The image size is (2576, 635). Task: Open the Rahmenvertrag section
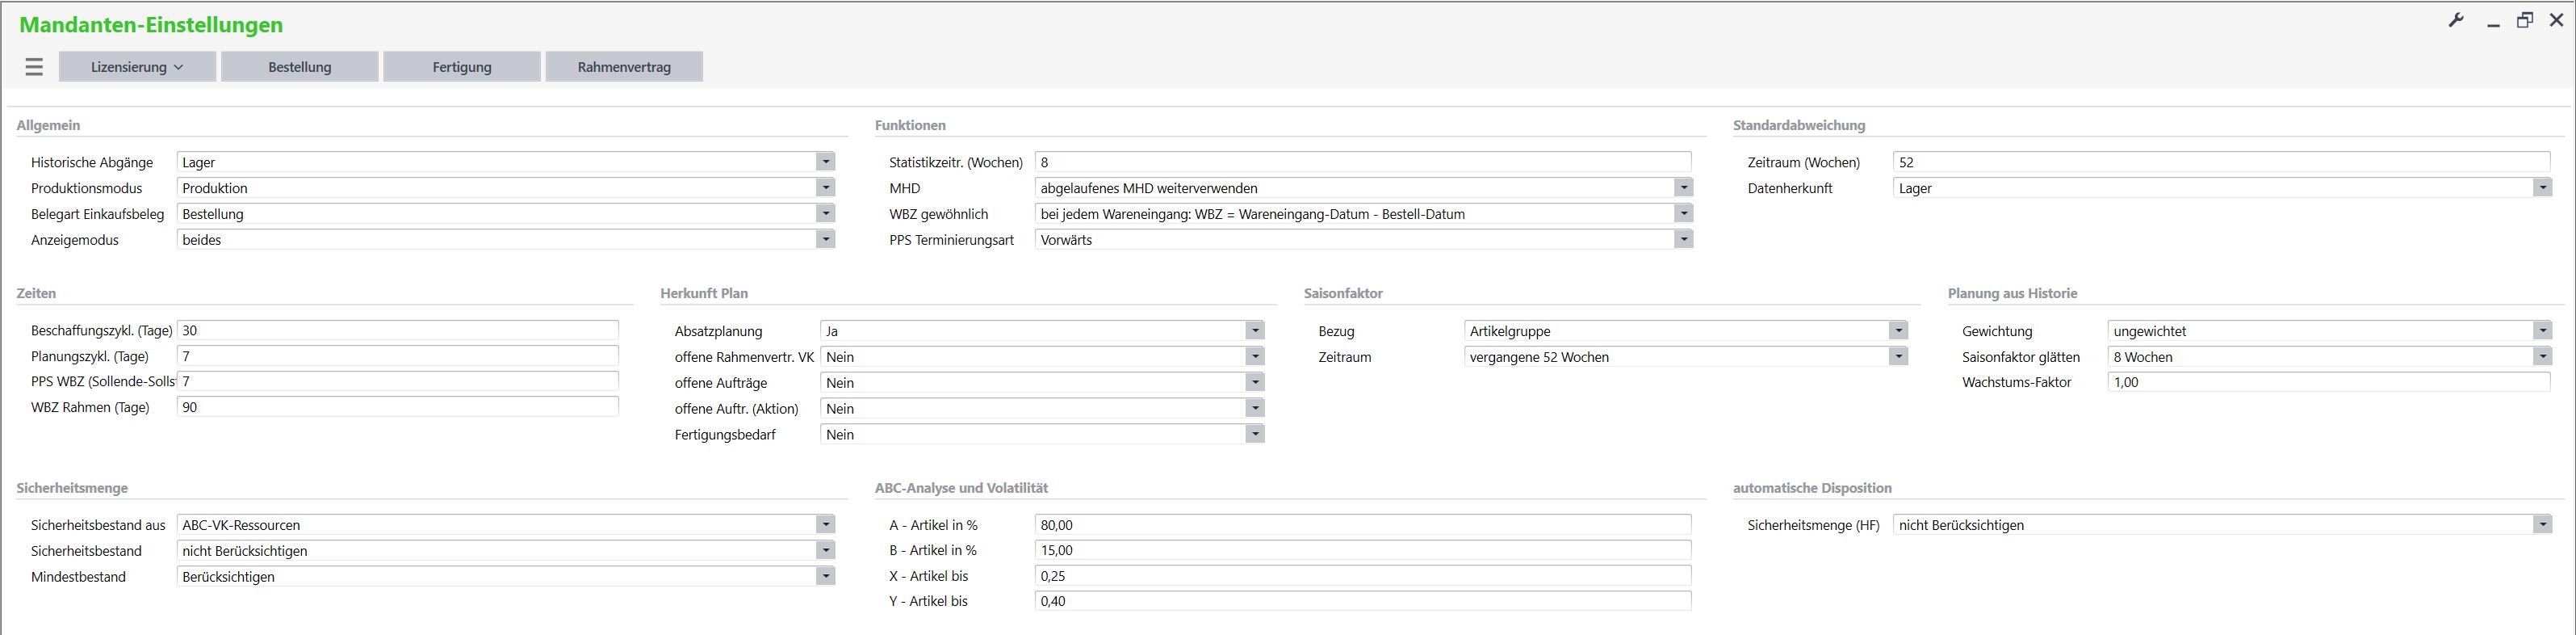pos(623,67)
